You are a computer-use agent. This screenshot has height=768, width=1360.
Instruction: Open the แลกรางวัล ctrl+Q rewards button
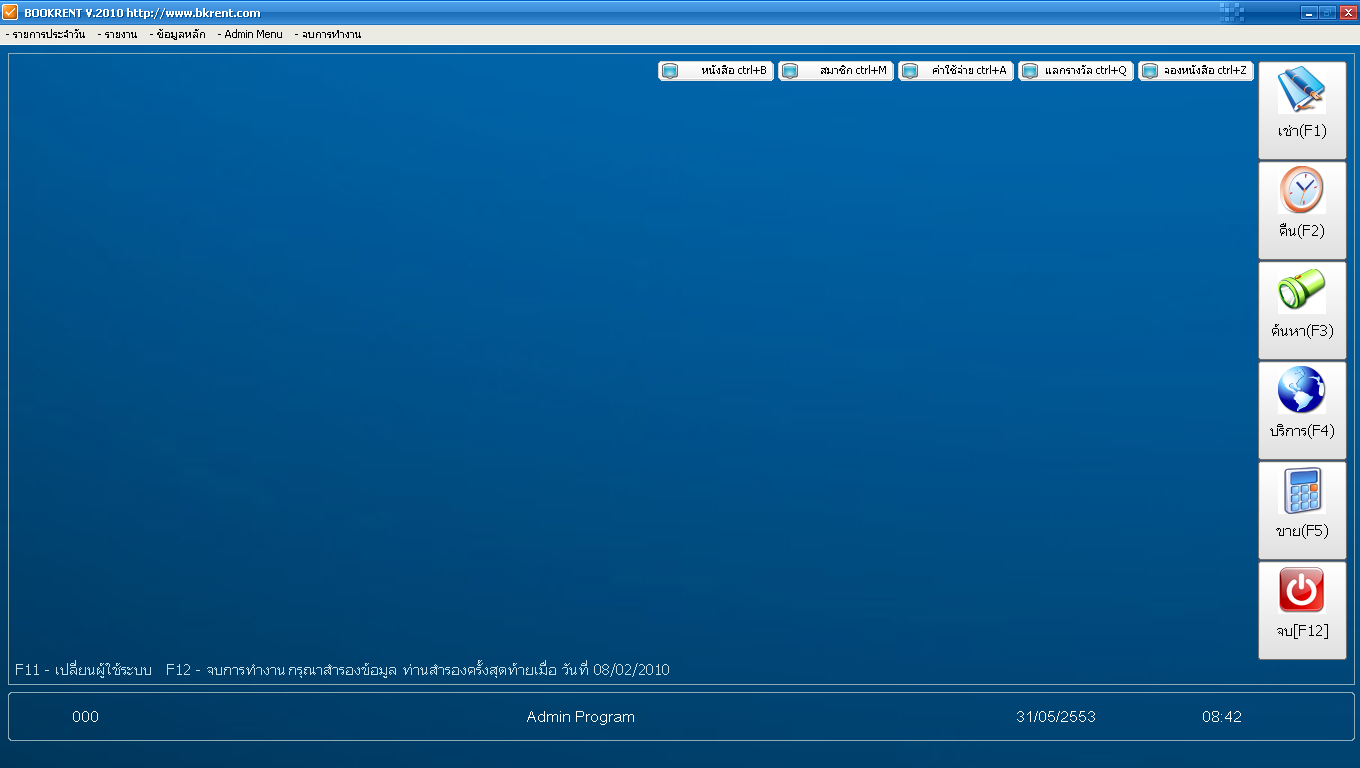click(x=1076, y=71)
